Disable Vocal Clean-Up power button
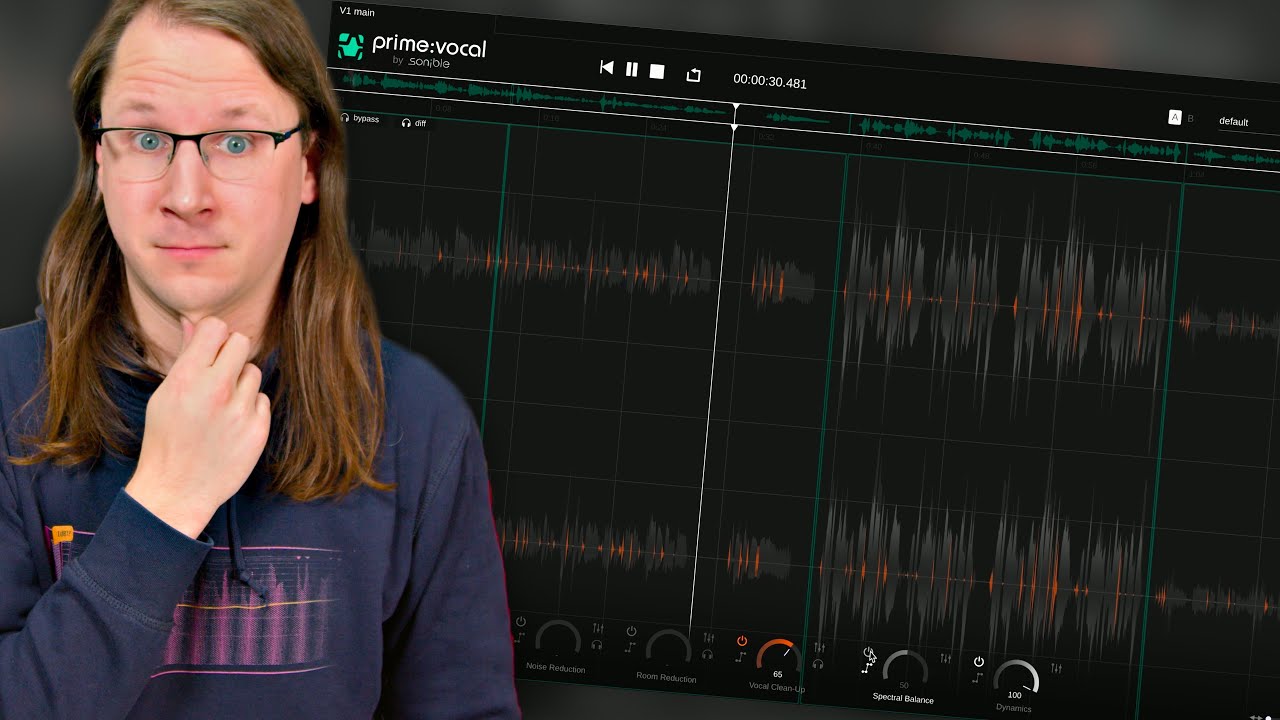Viewport: 1280px width, 720px height. (742, 641)
